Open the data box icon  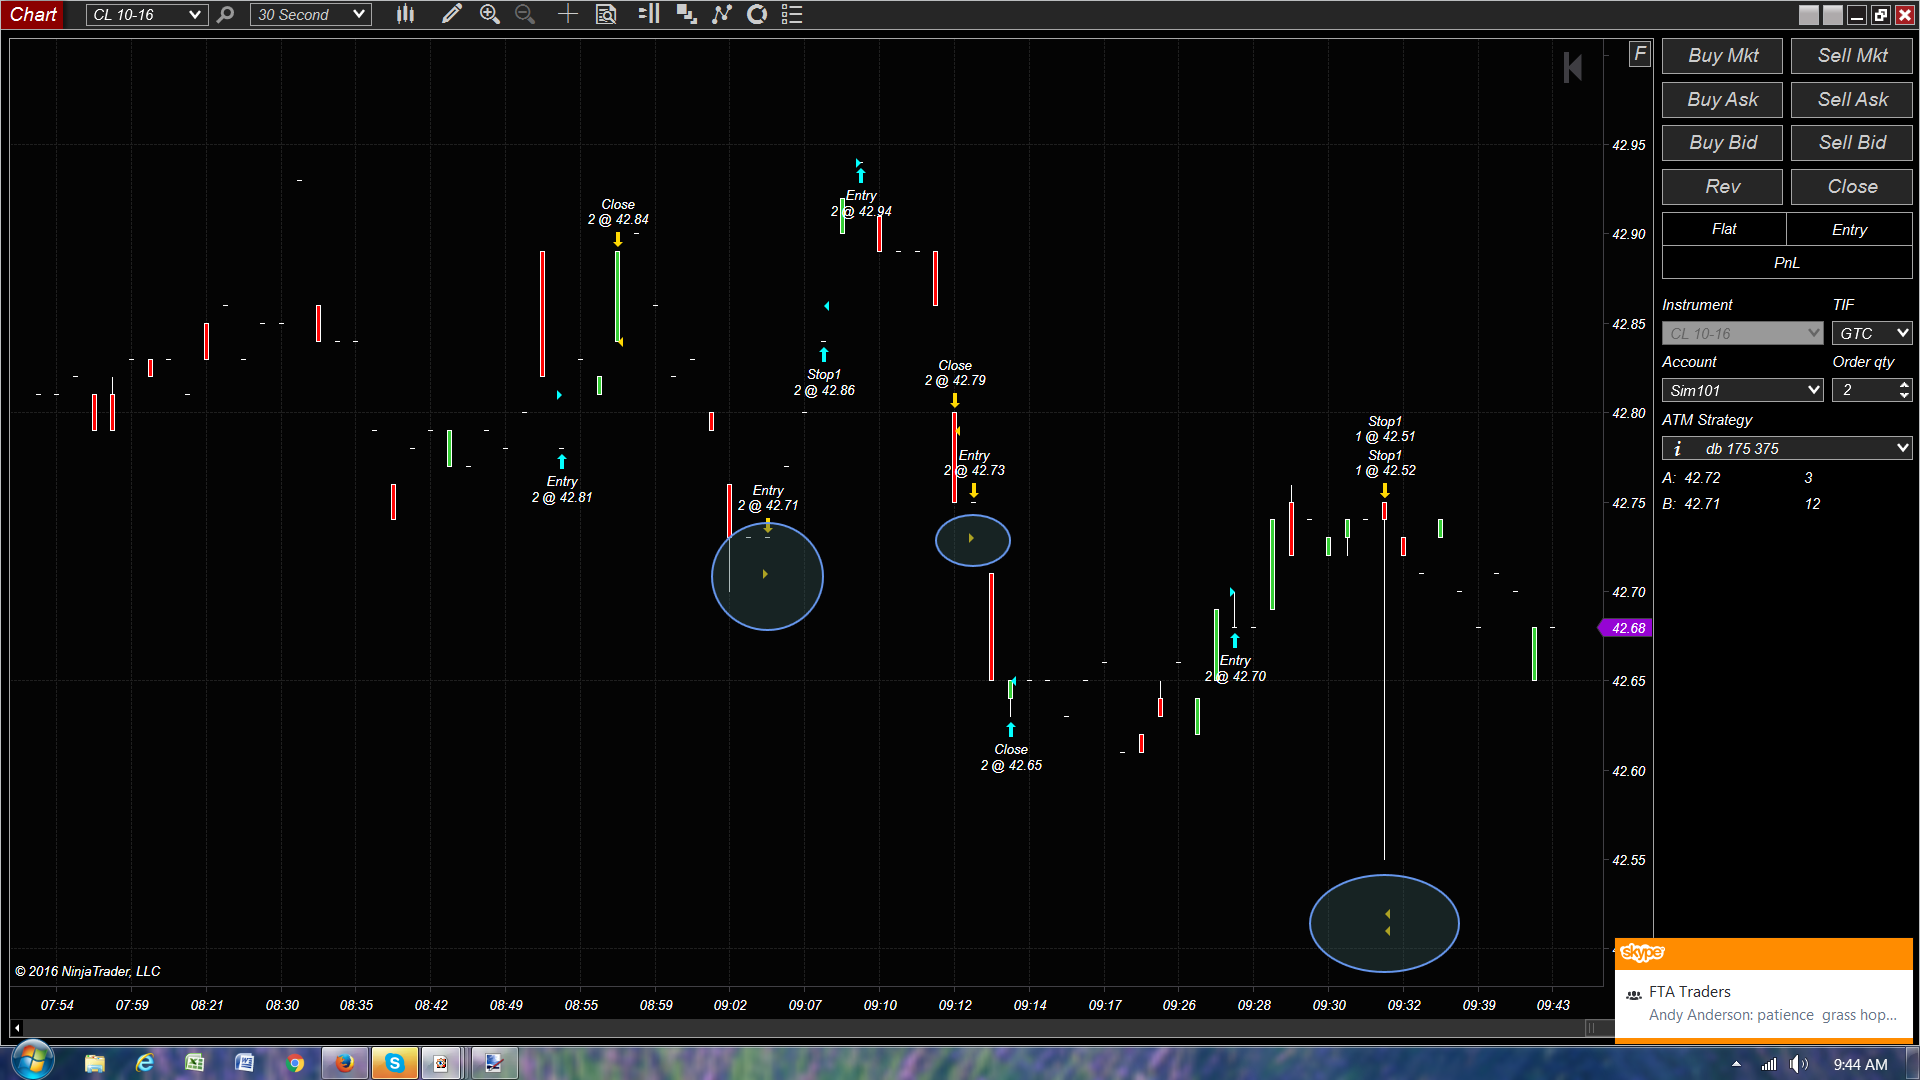tap(606, 14)
